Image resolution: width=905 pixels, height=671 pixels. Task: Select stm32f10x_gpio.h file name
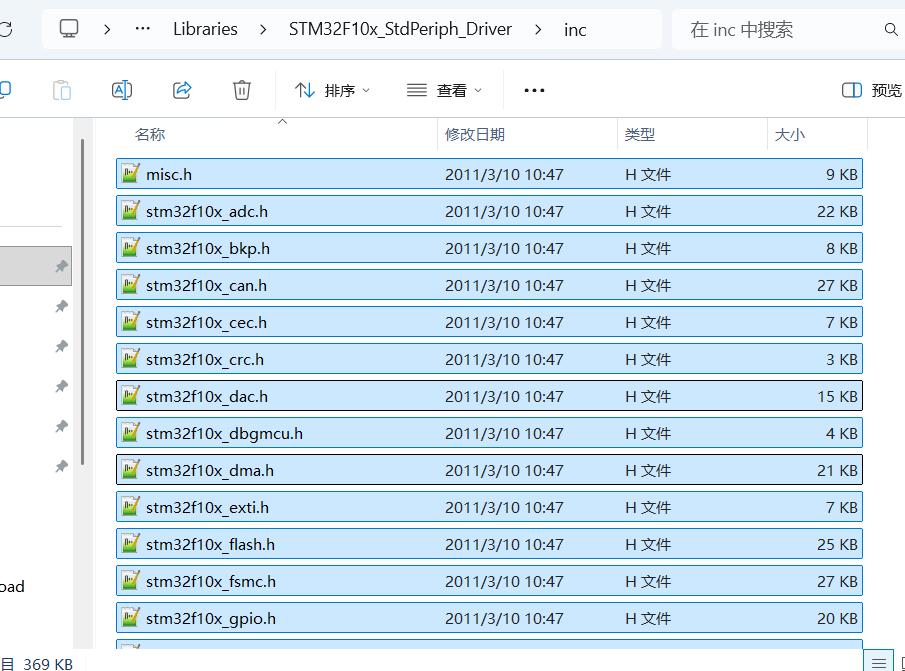(211, 618)
